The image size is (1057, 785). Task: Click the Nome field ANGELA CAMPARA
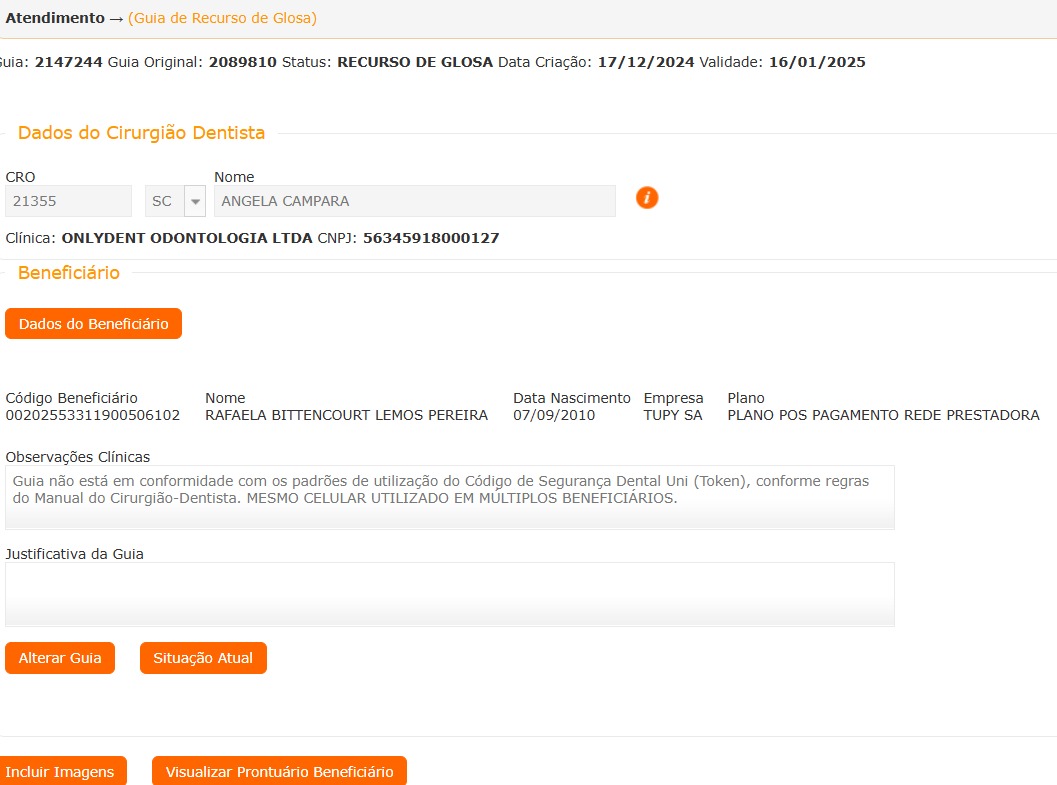[x=415, y=201]
